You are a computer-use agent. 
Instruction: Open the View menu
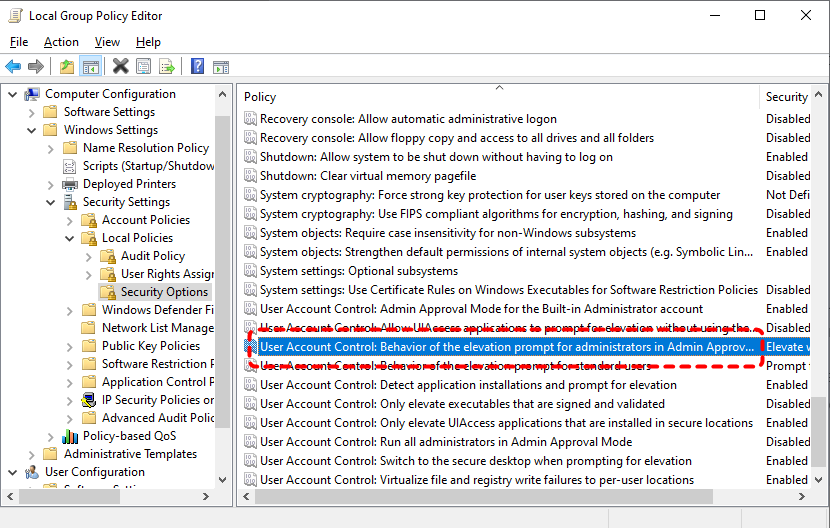pyautogui.click(x=107, y=42)
